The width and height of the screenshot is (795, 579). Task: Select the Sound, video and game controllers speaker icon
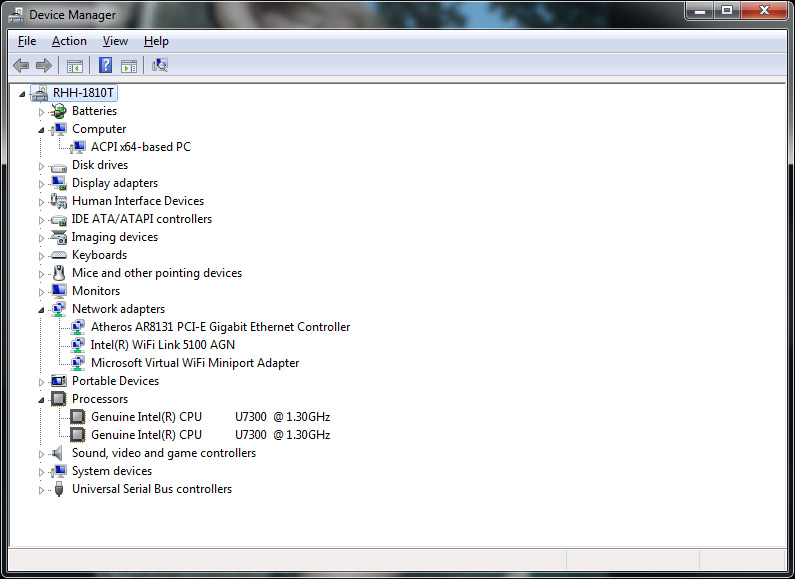58,453
